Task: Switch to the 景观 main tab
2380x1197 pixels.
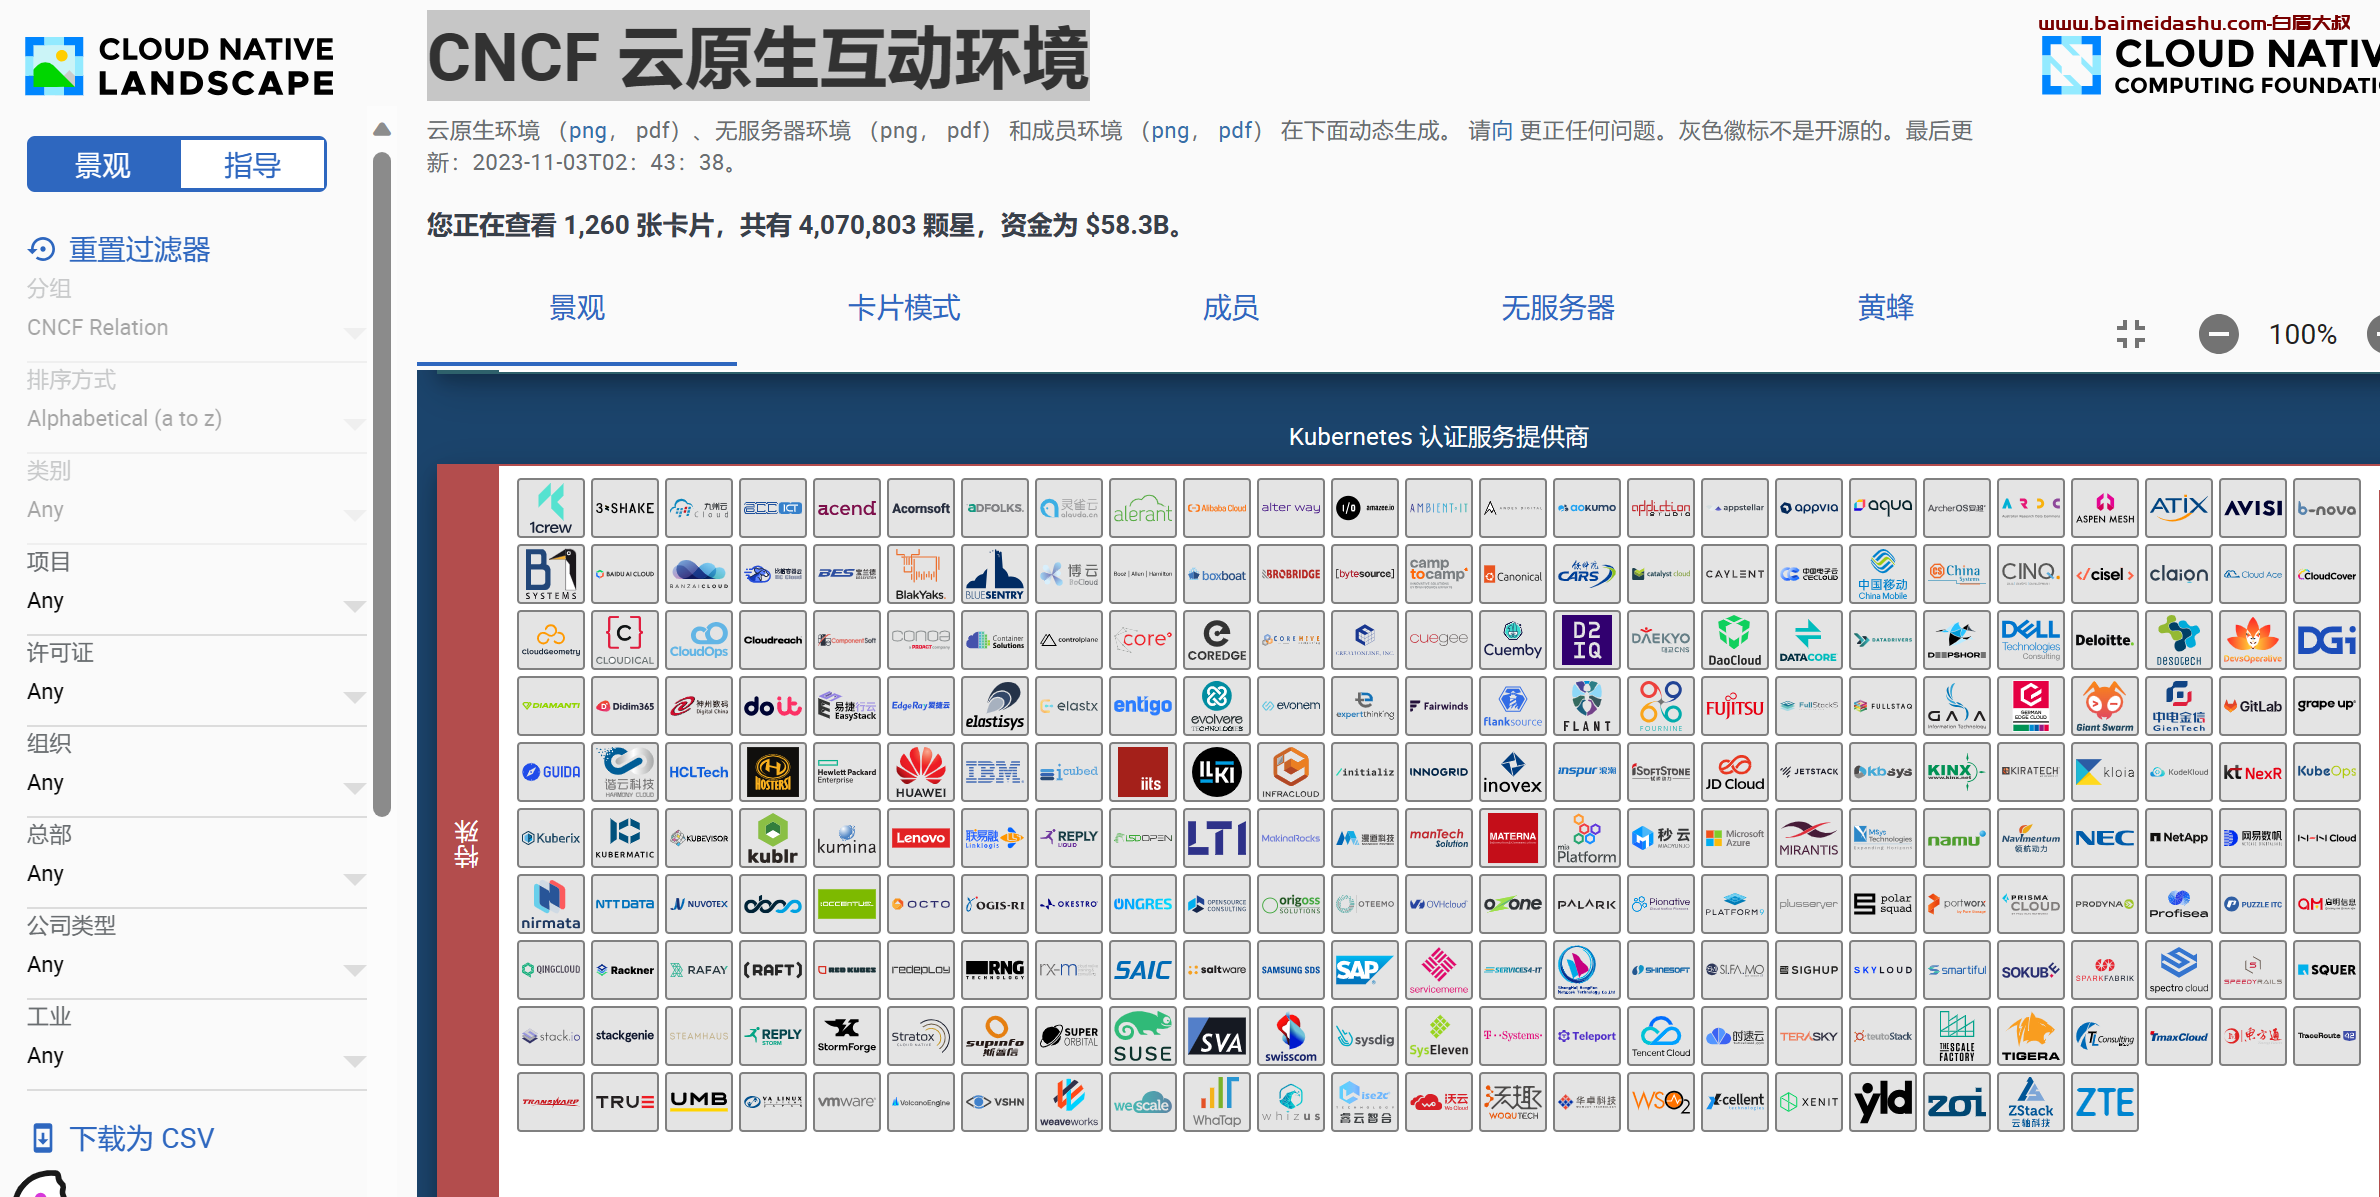Action: click(x=577, y=308)
